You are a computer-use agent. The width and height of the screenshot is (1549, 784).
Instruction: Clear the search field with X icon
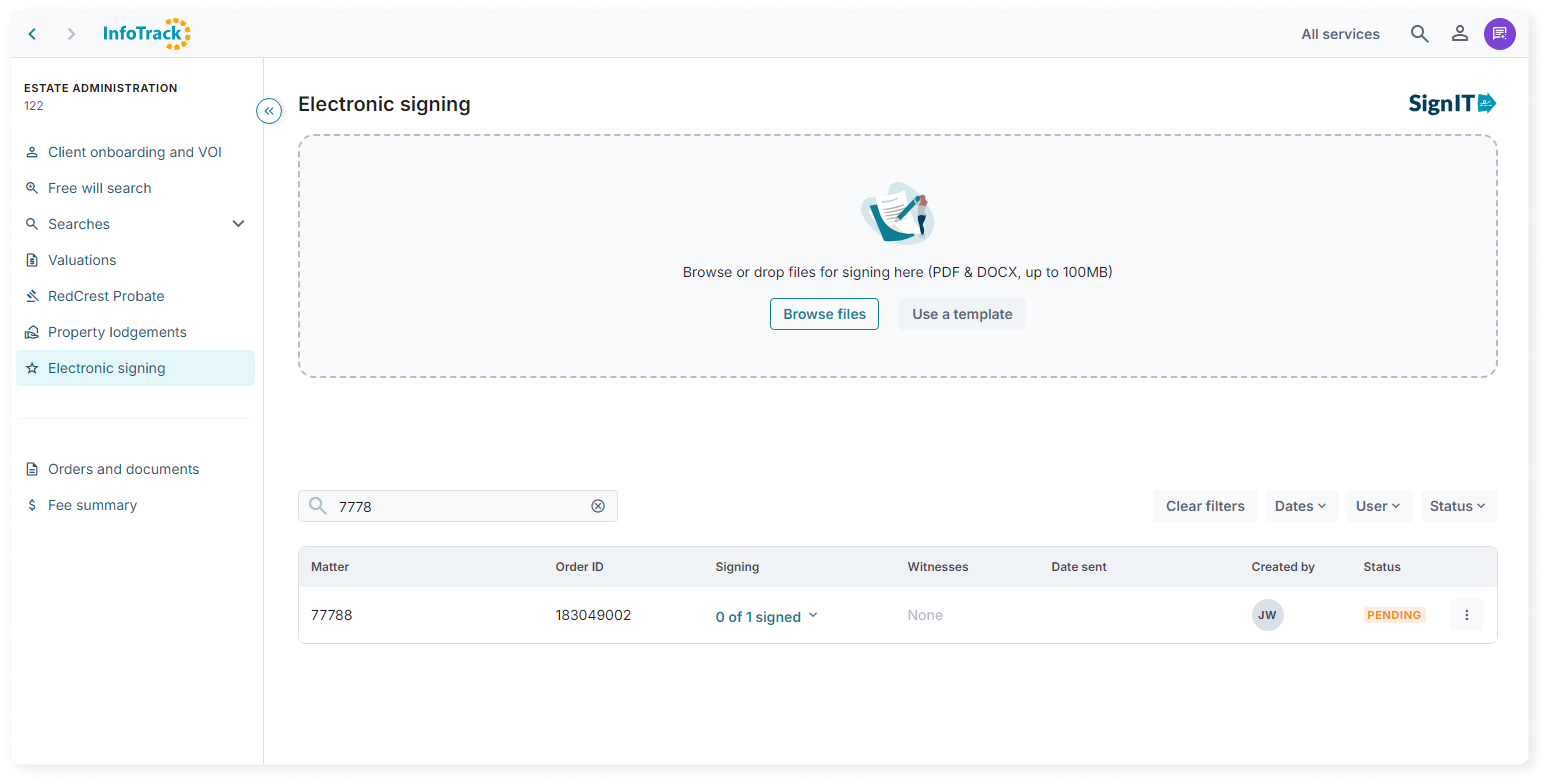click(x=598, y=506)
